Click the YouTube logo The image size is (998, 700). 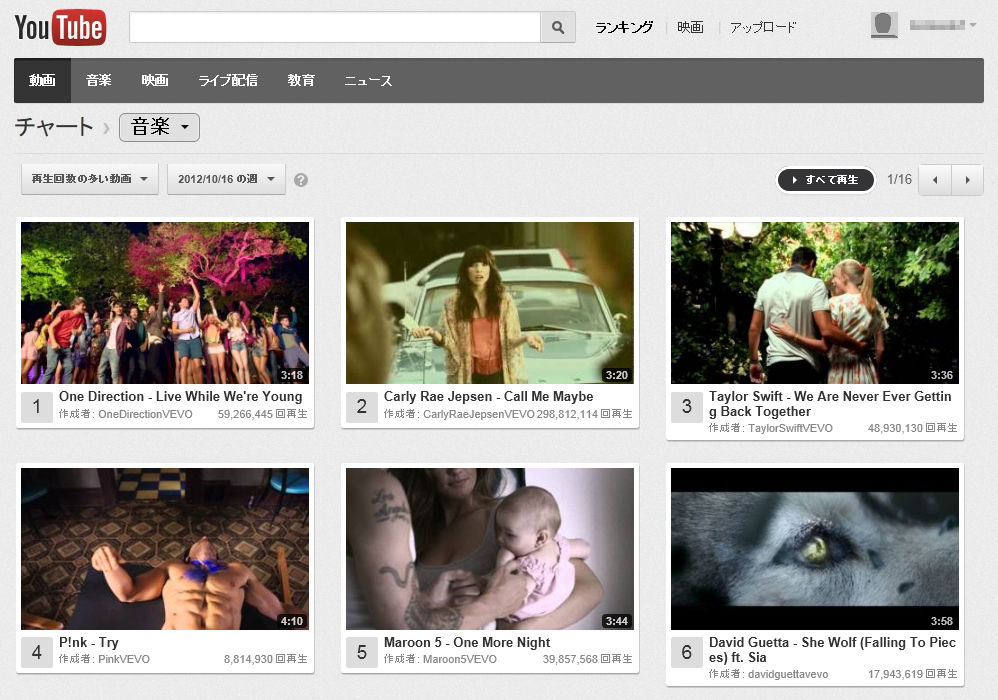pos(60,27)
